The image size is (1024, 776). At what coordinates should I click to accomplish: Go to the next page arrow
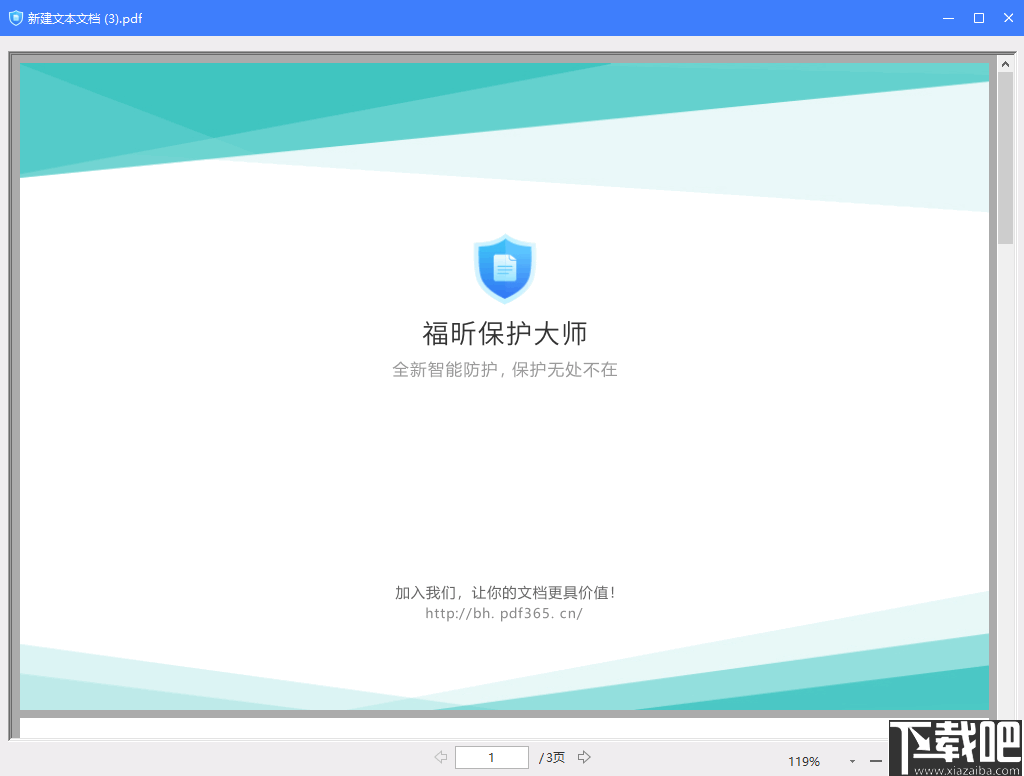tap(584, 757)
